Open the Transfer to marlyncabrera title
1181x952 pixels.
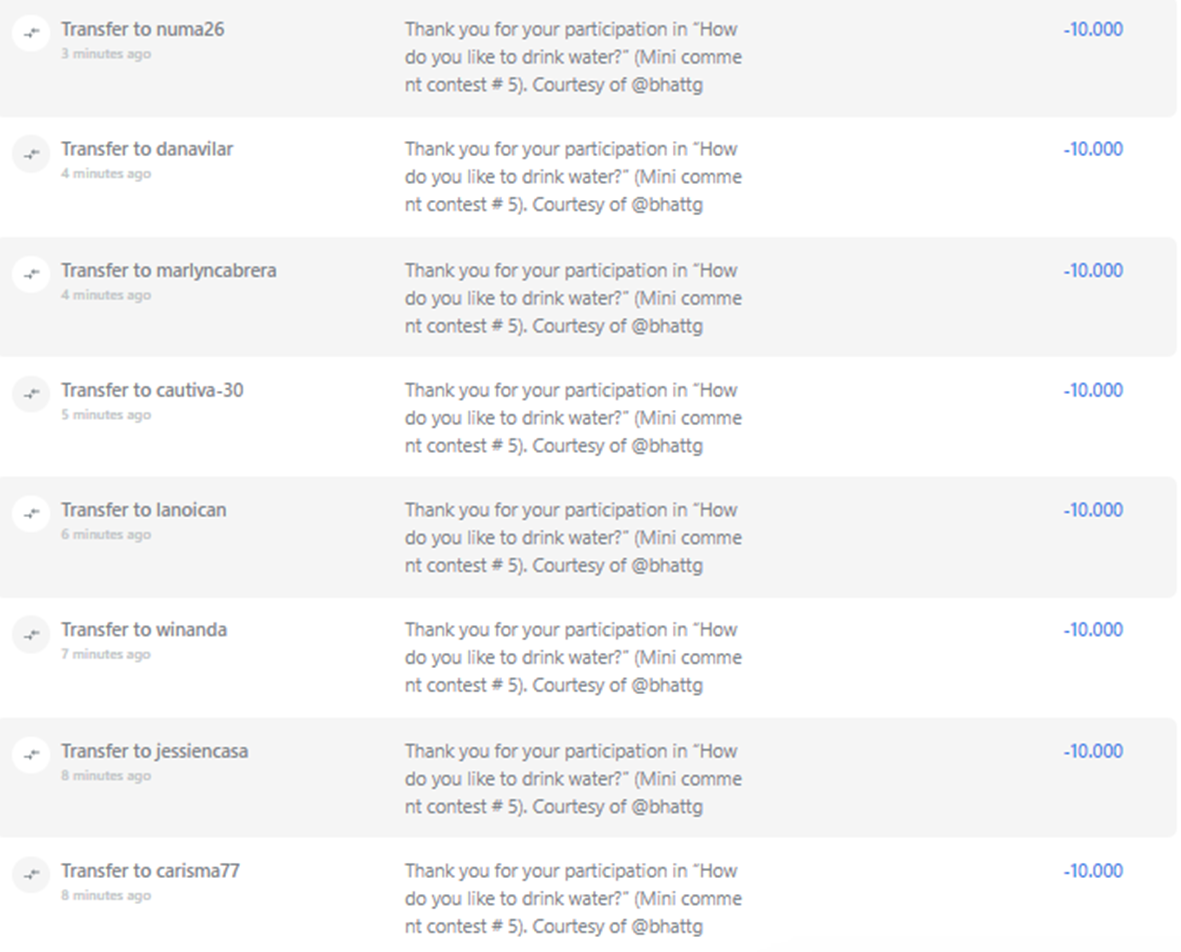point(169,270)
